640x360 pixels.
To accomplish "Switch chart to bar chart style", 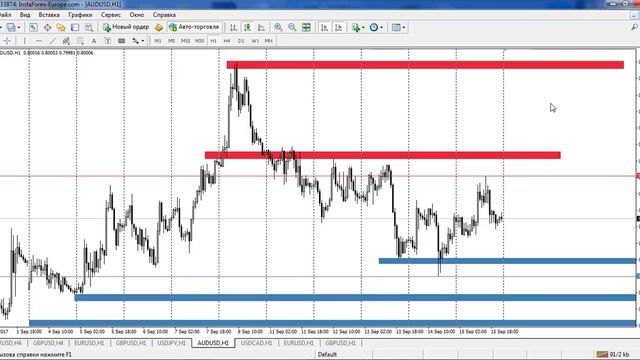I will coord(233,27).
